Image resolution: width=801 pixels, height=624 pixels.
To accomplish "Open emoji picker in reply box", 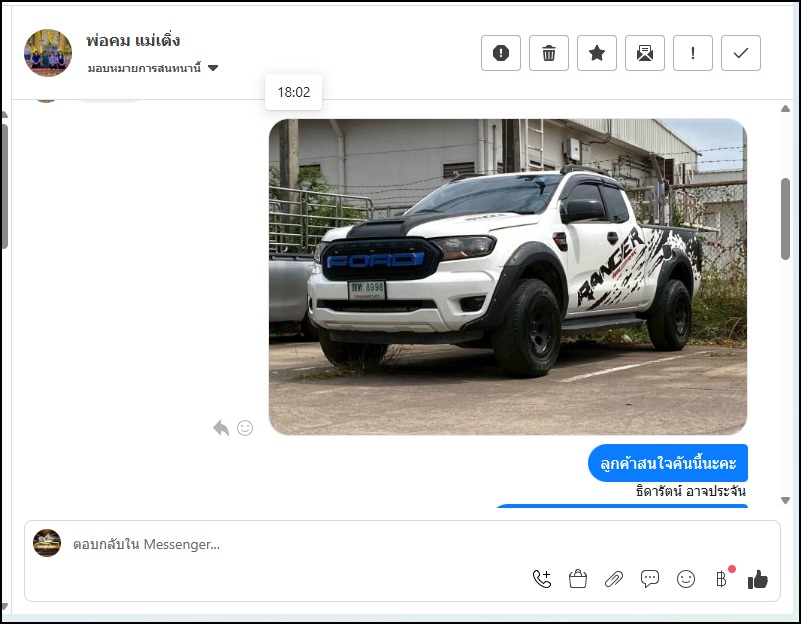I will pyautogui.click(x=686, y=579).
